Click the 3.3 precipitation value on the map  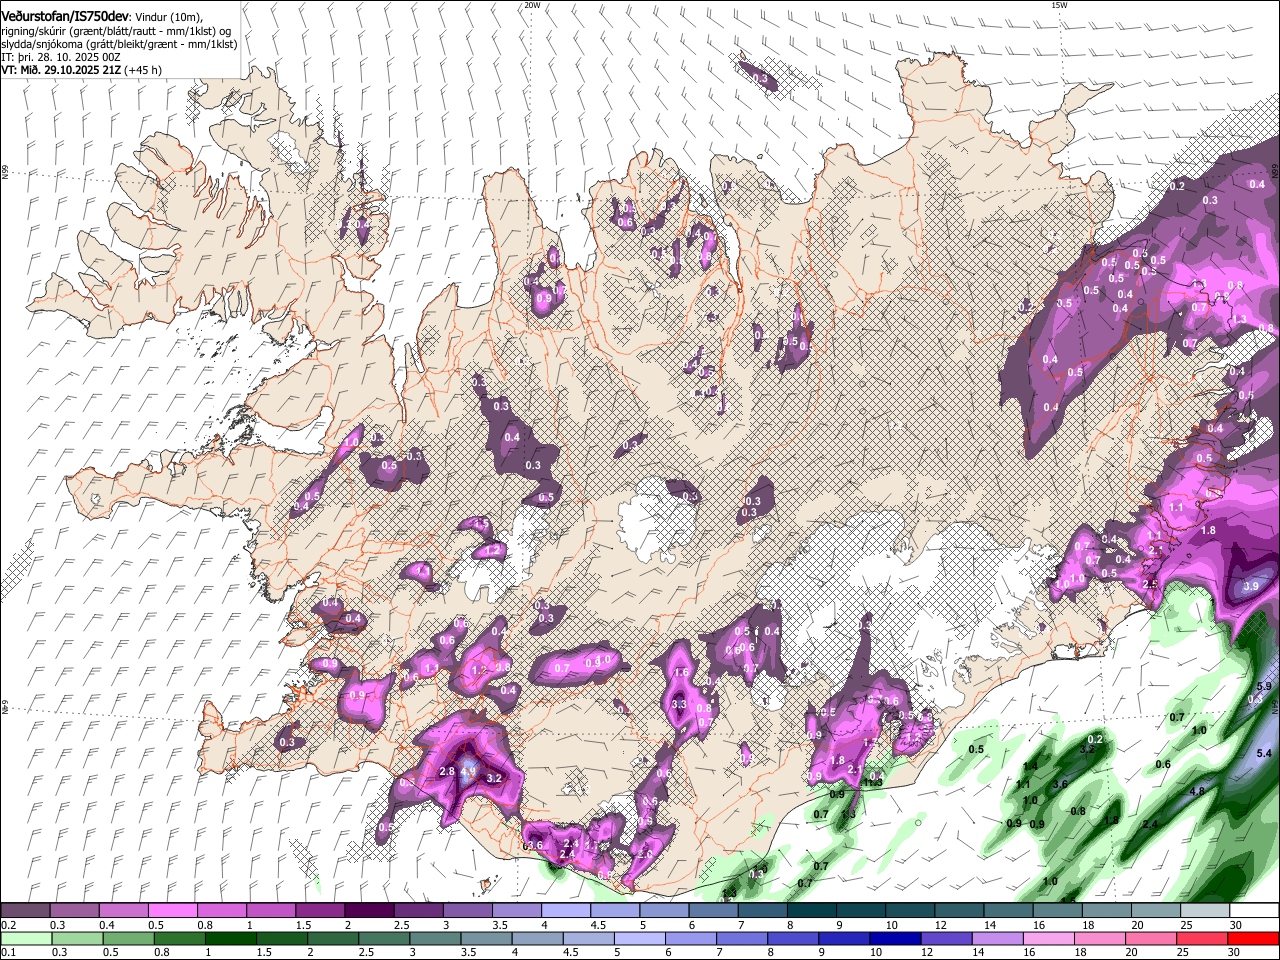(x=679, y=705)
